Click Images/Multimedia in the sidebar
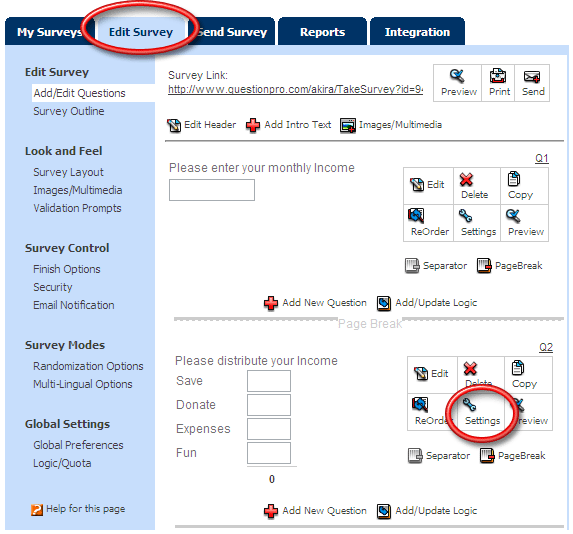Image resolution: width=573 pixels, height=534 pixels. (77, 190)
